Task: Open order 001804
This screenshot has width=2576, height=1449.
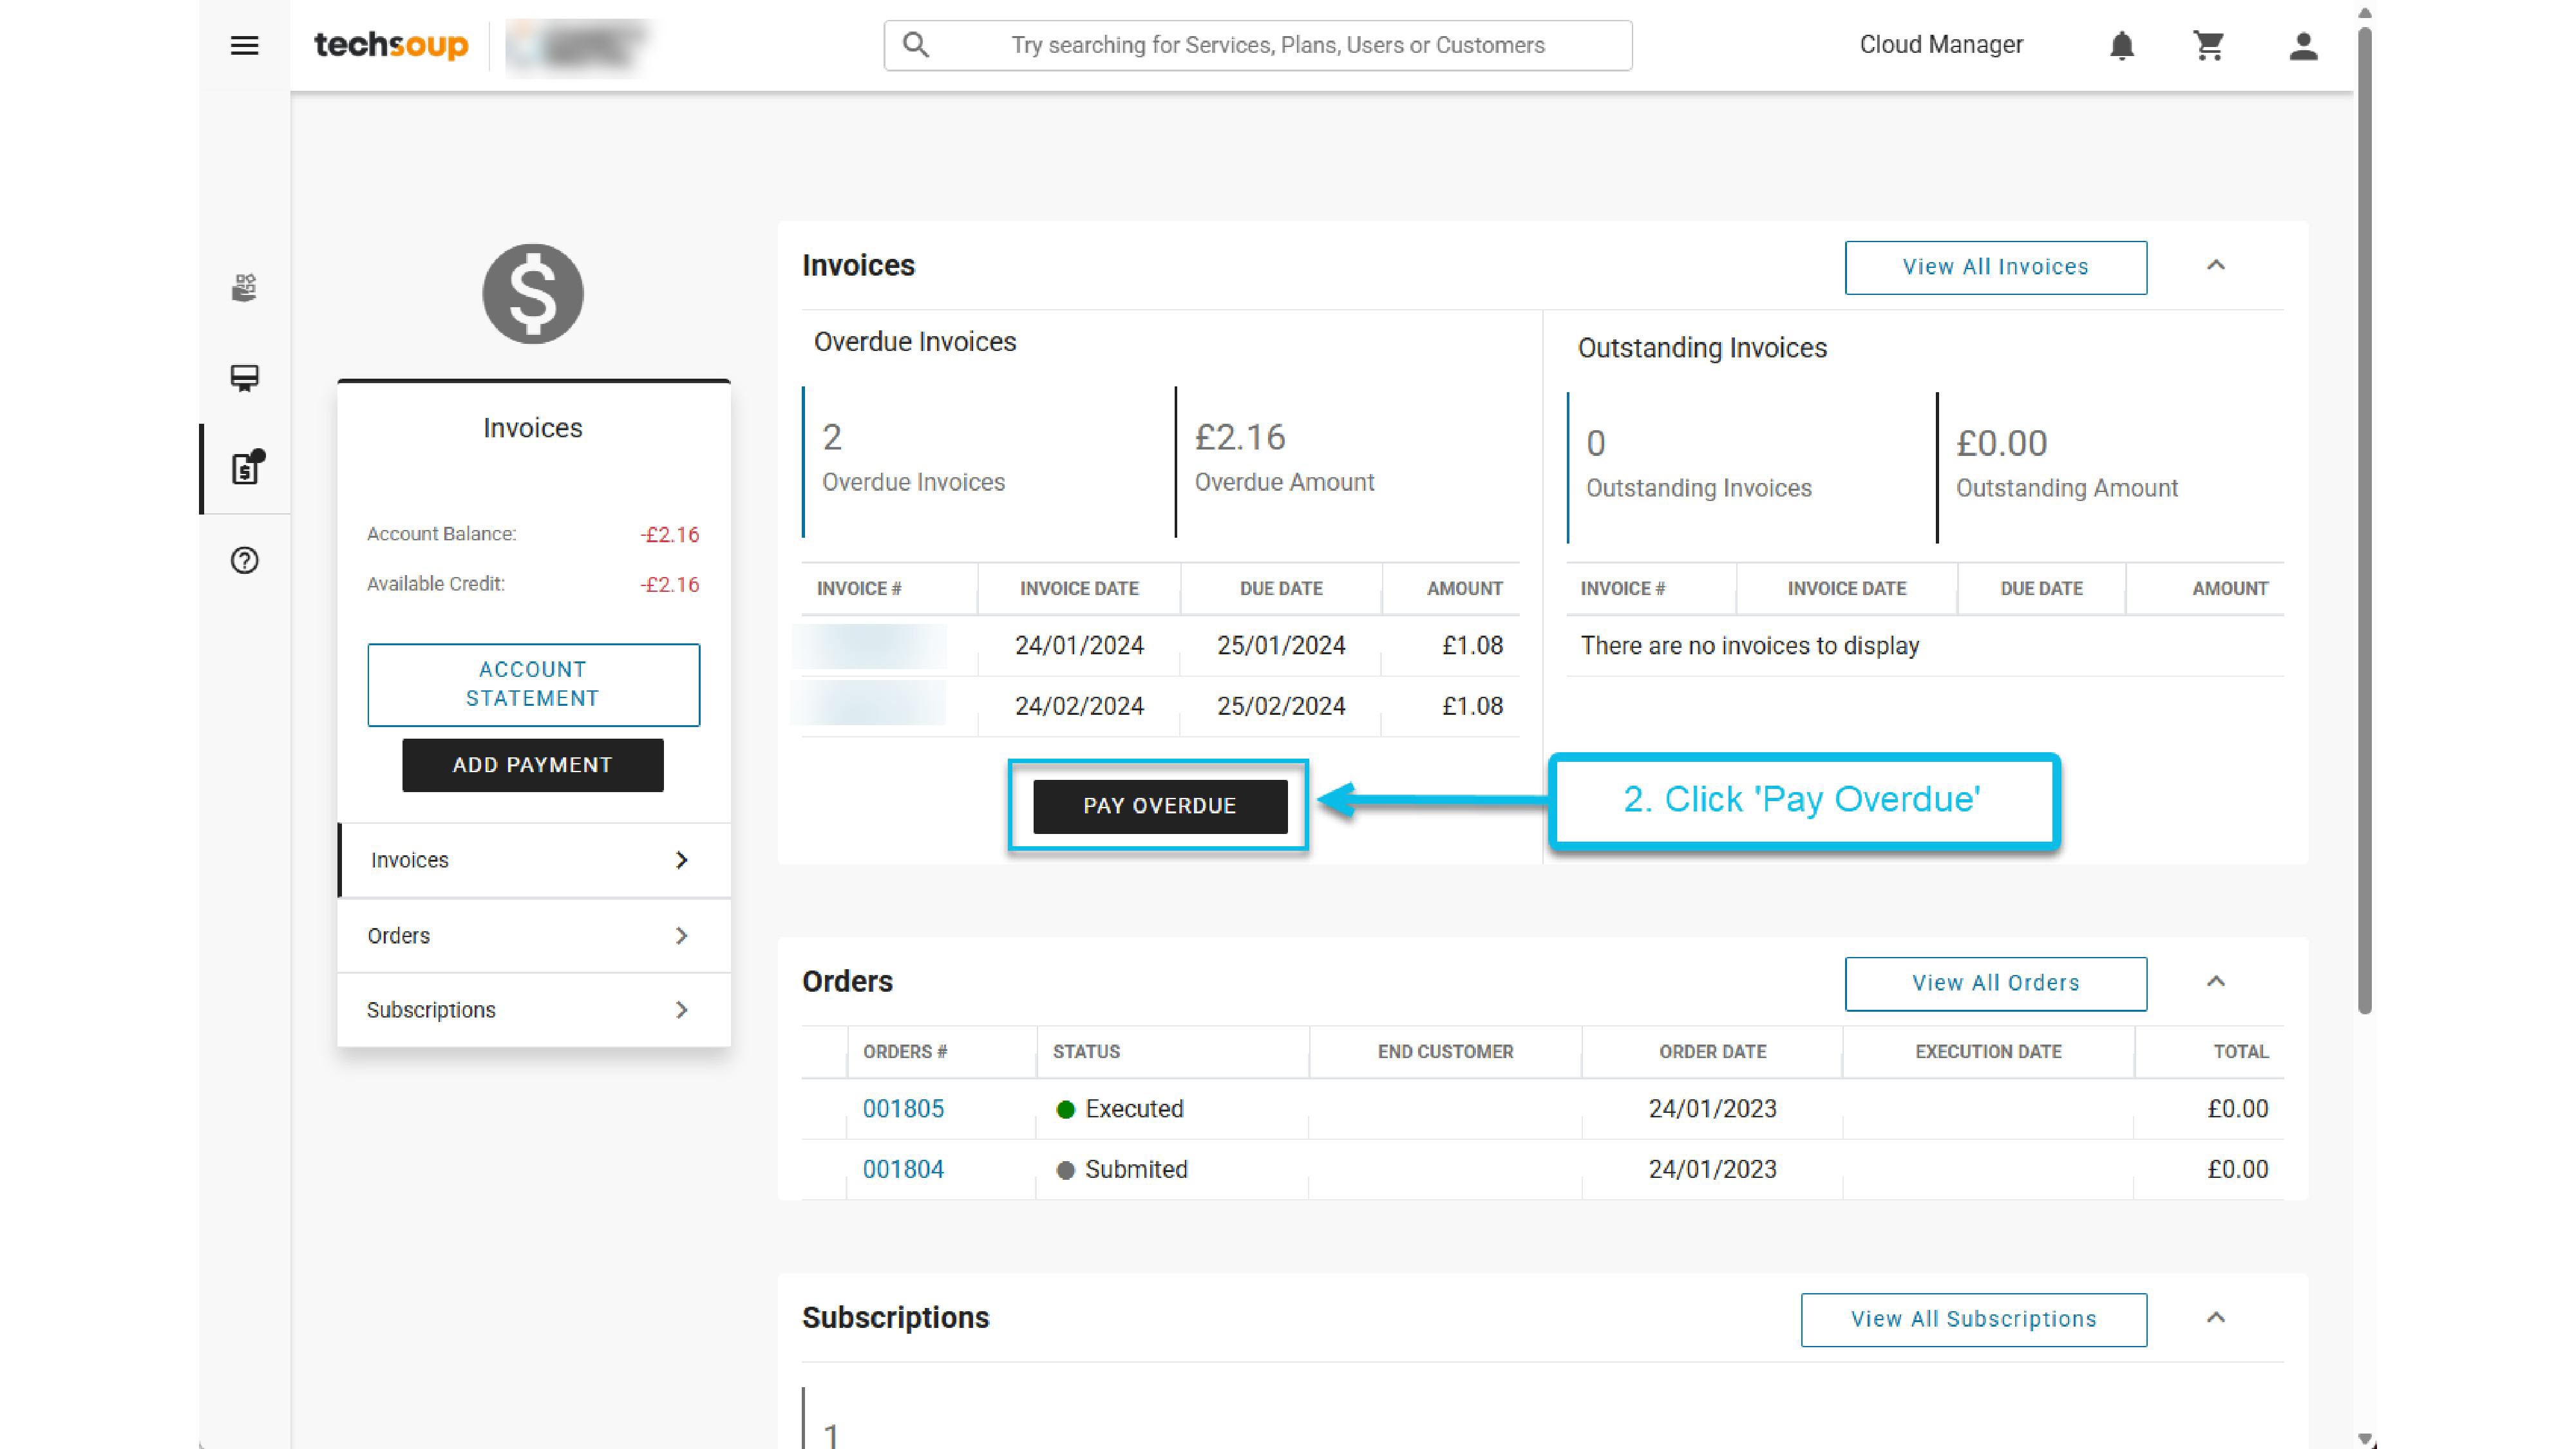Action: (903, 1169)
